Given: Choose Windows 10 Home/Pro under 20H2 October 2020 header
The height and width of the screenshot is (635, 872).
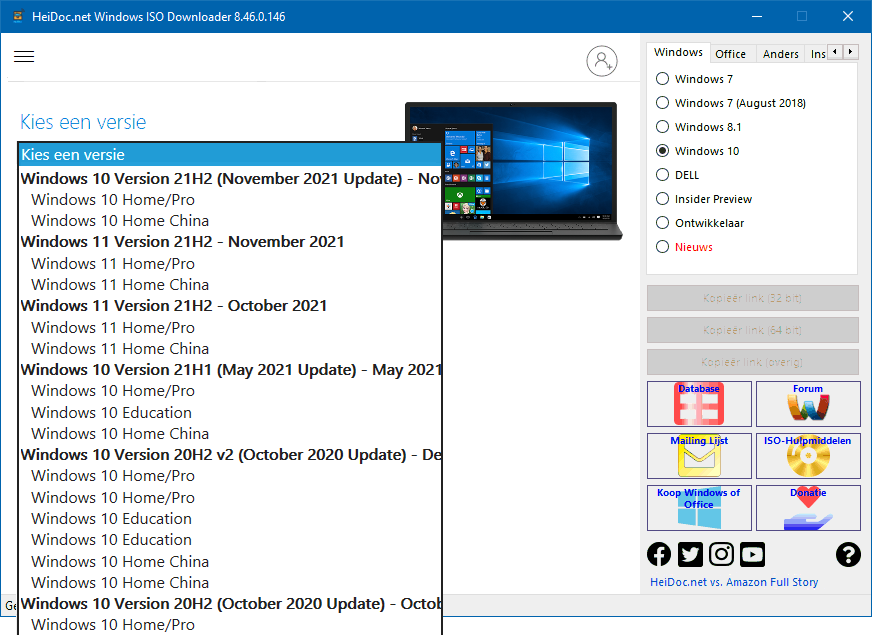Looking at the screenshot, I should click(230, 624).
